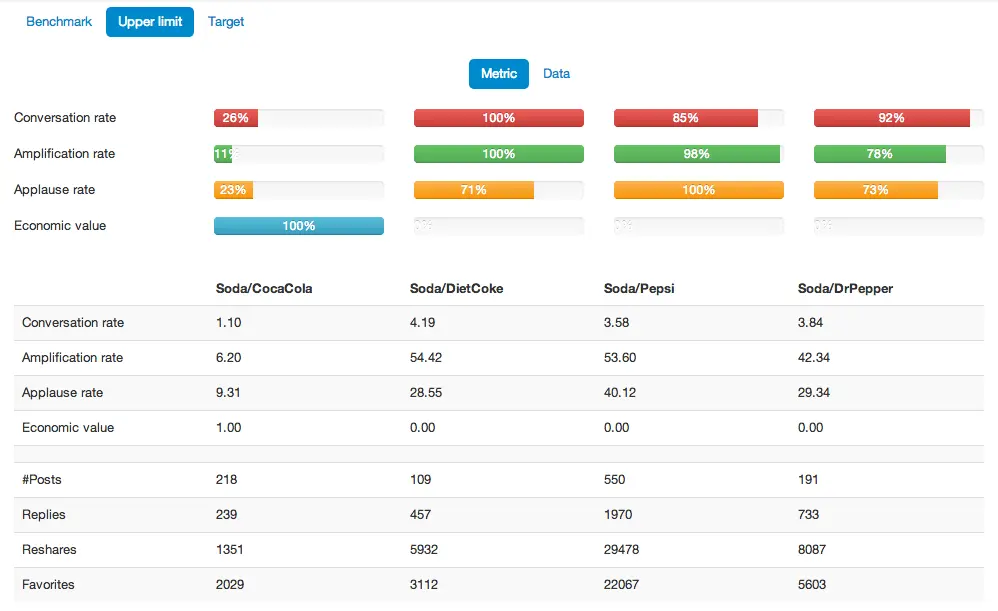Click the Soda/DrPepper column header
The height and width of the screenshot is (611, 998).
coord(845,288)
